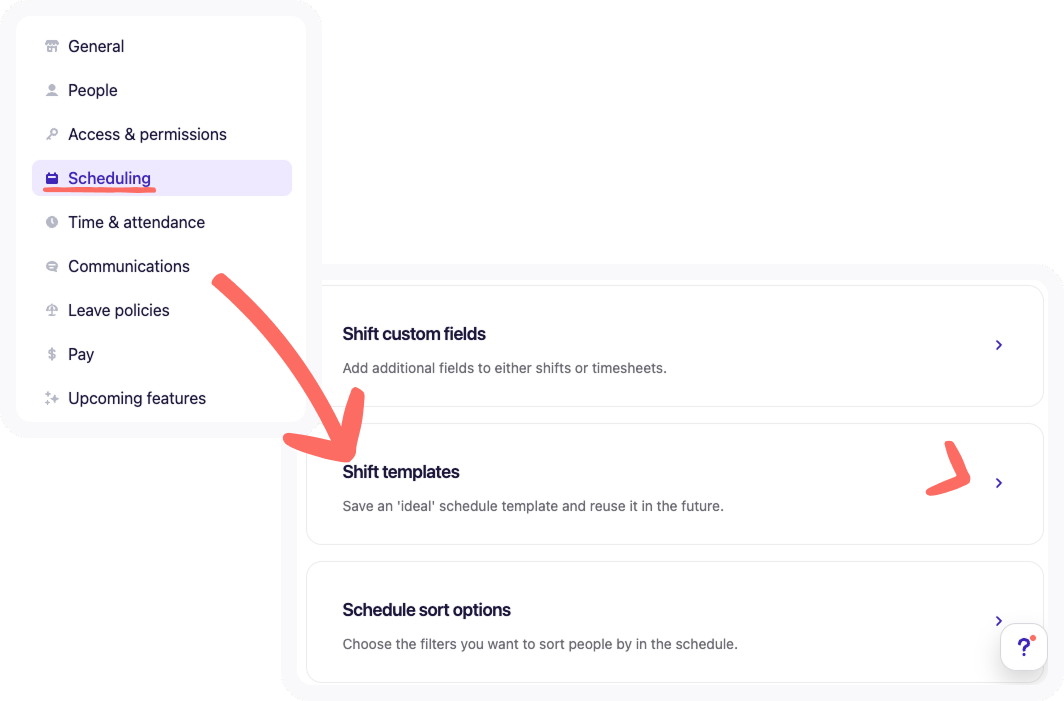Click the People person icon
The width and height of the screenshot is (1064, 701).
click(x=52, y=90)
